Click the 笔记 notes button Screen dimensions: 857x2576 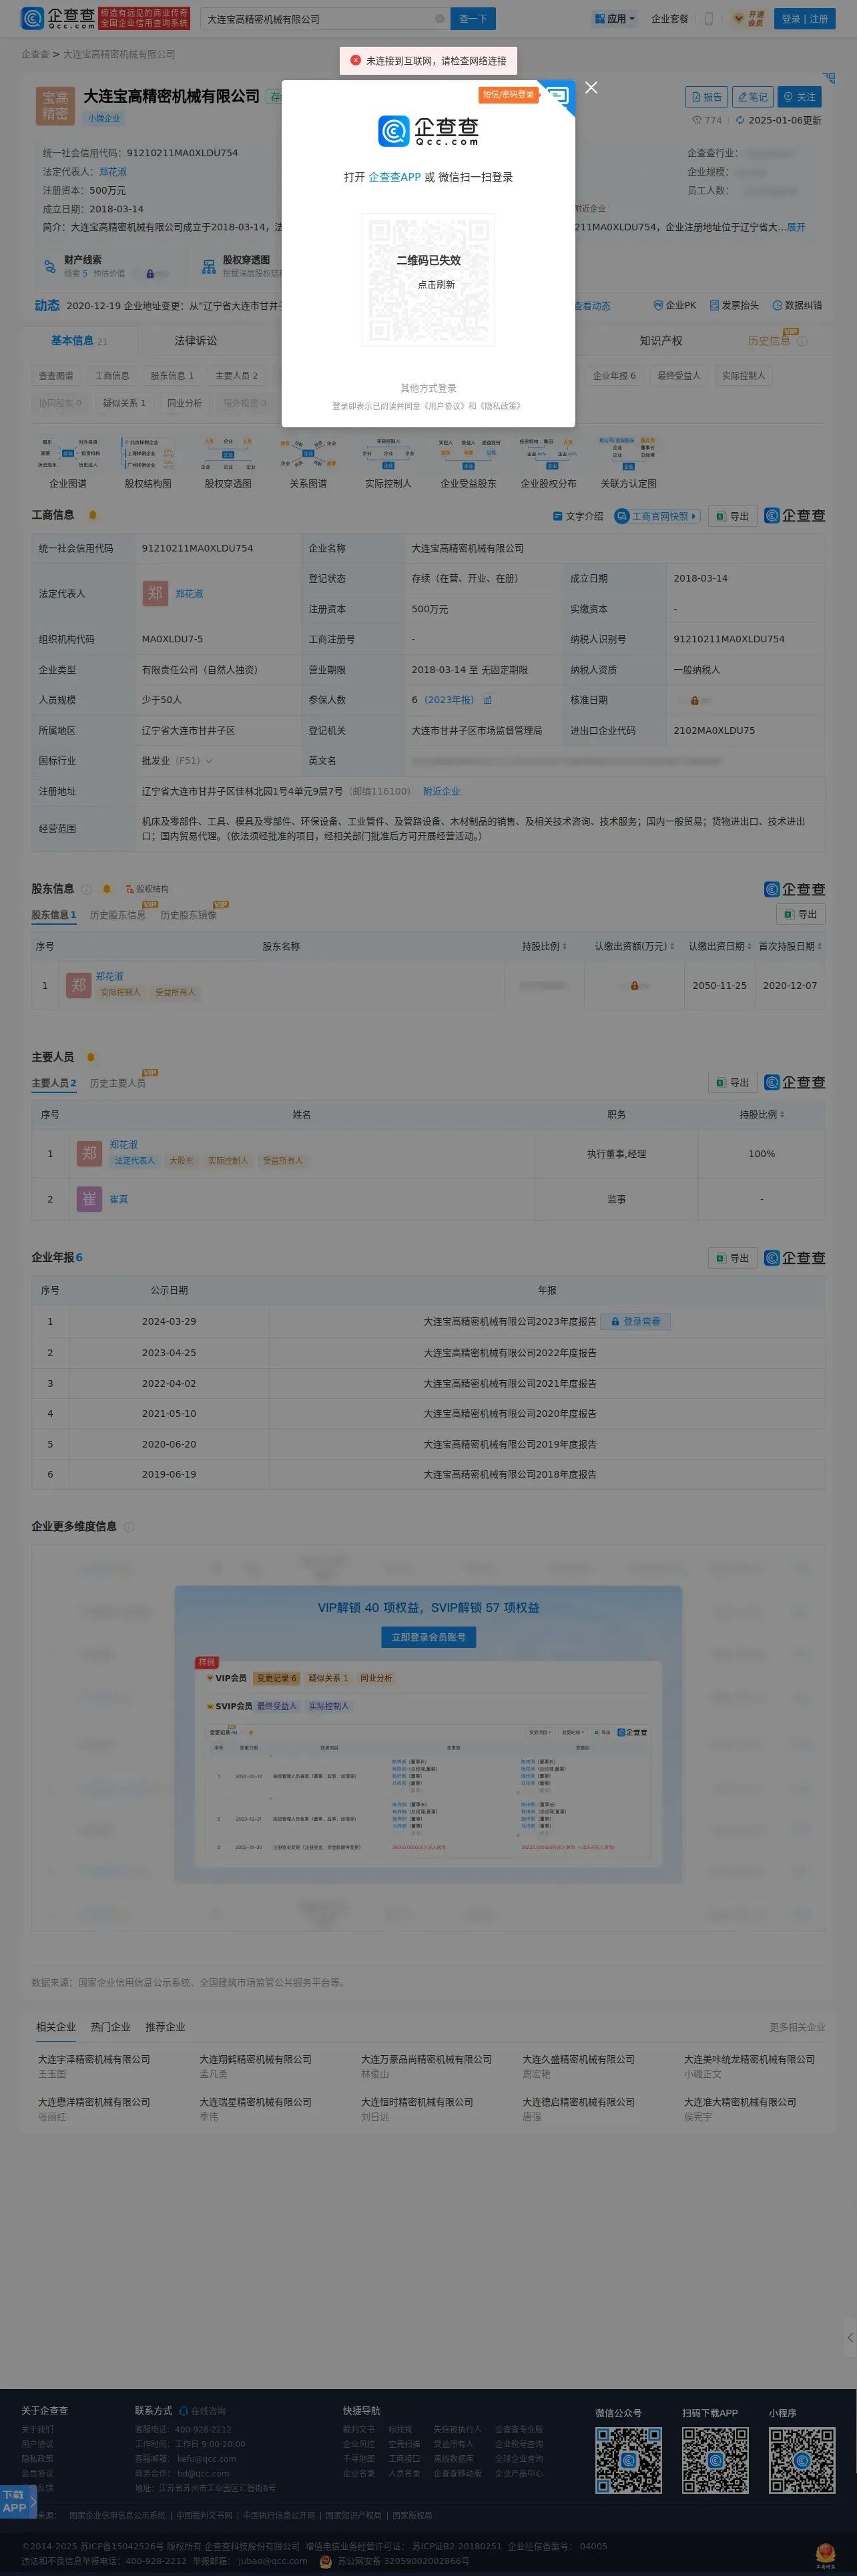tap(752, 97)
